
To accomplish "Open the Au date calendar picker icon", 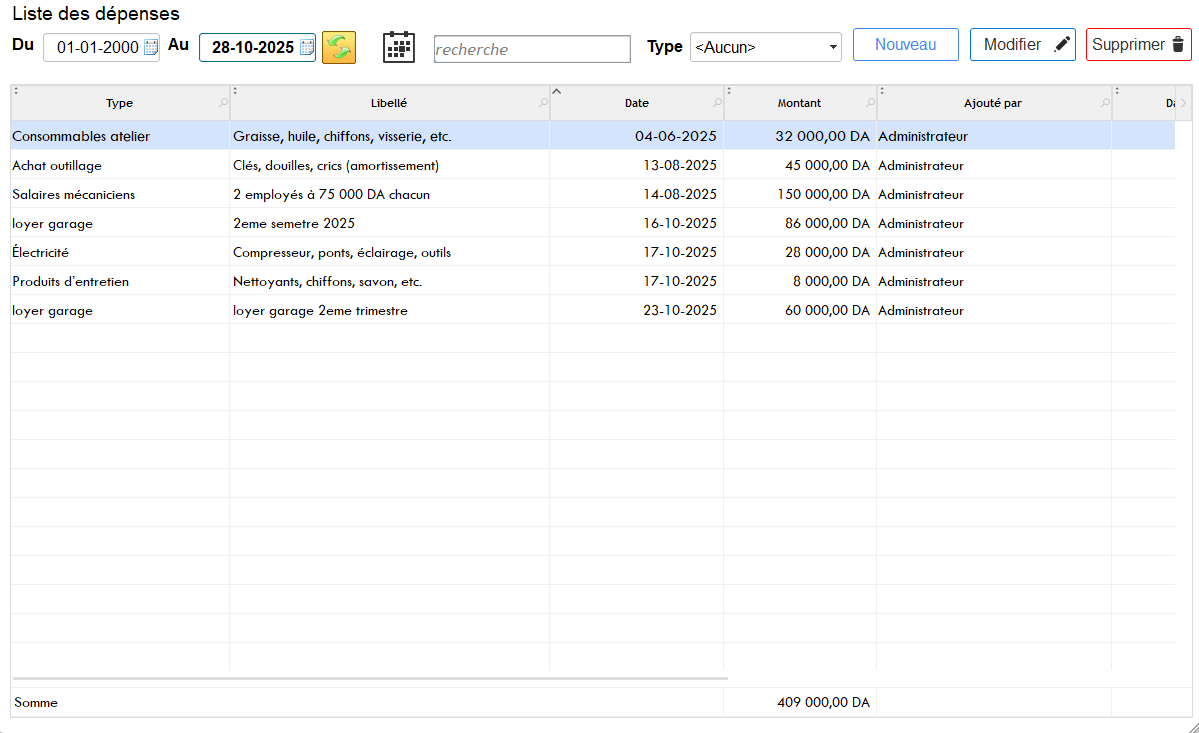I will coord(307,47).
